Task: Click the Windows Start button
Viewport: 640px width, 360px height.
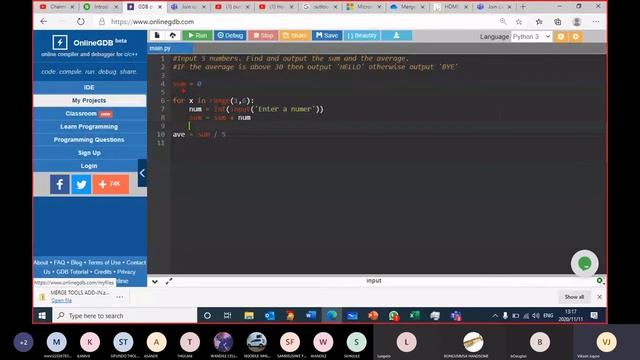Action: tap(42, 316)
